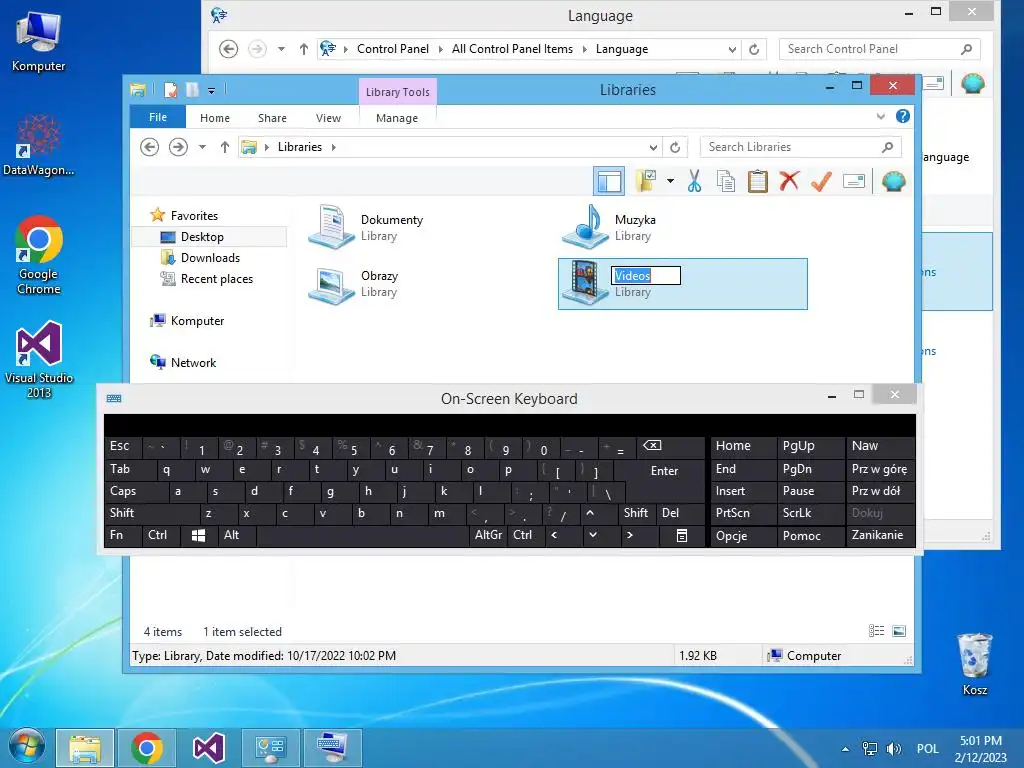Viewport: 1024px width, 768px height.
Task: Click the Esc key on On-Screen Keyboard
Action: tap(123, 446)
